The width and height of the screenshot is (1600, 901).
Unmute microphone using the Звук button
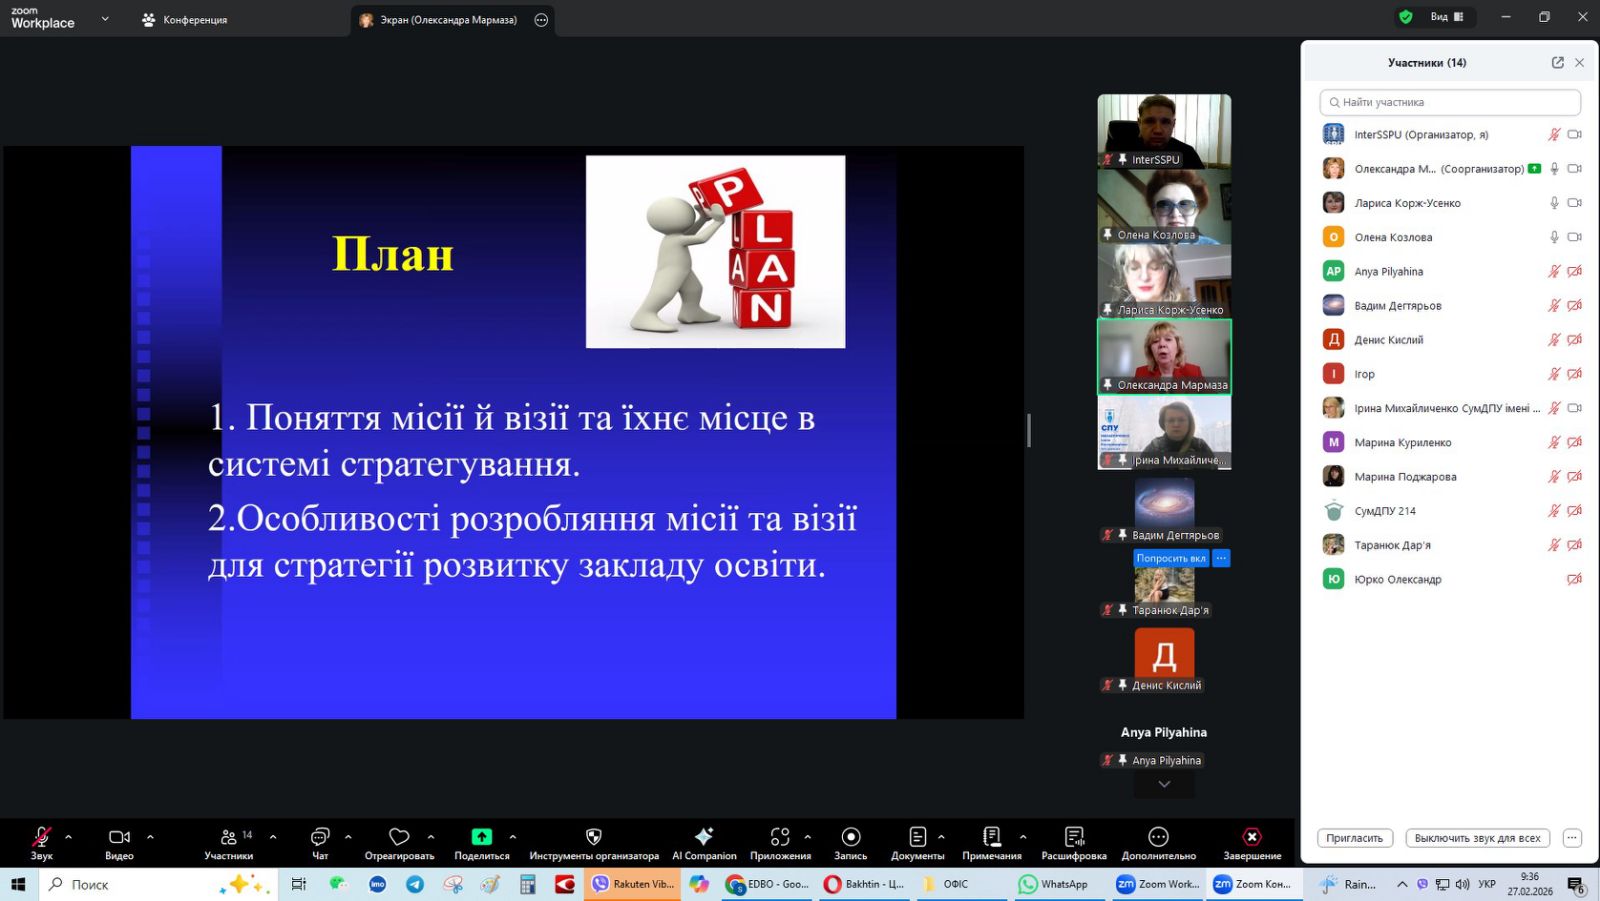tap(41, 837)
